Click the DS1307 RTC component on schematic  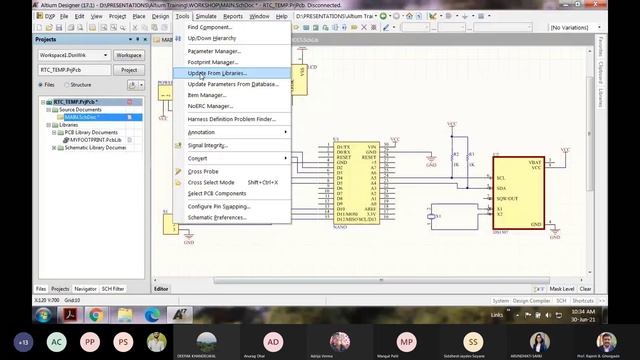tap(518, 193)
